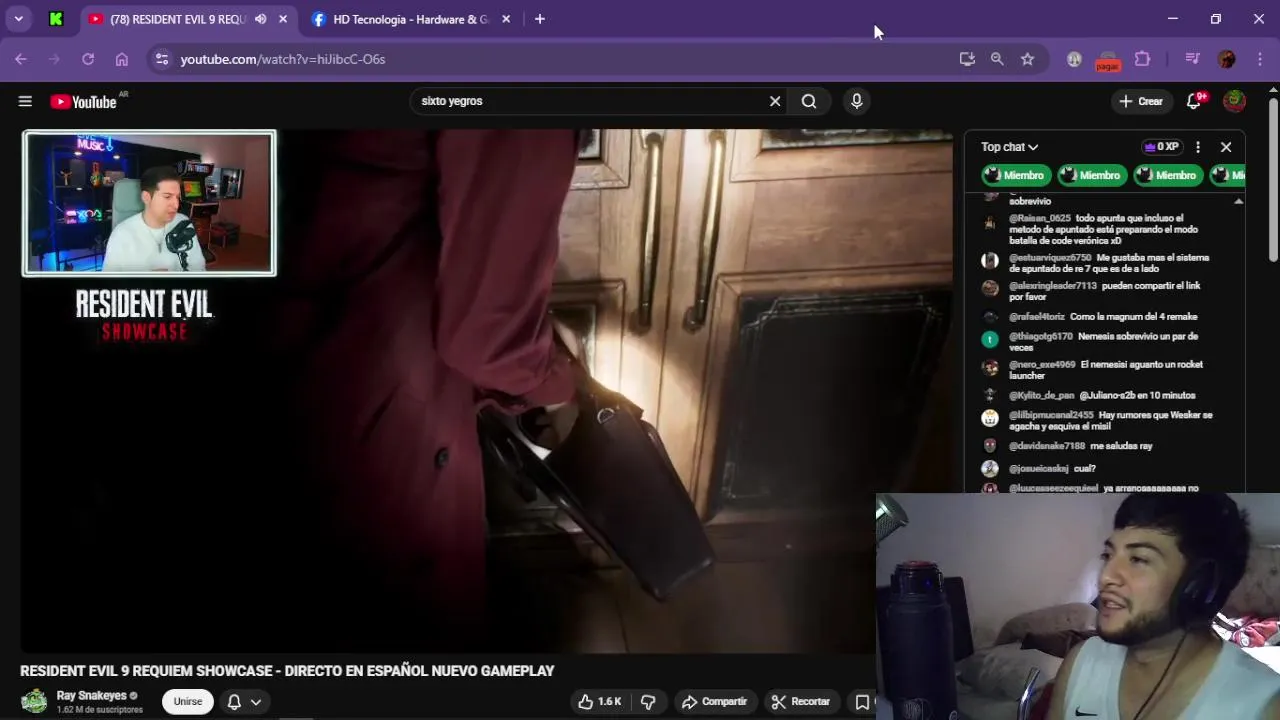This screenshot has height=720, width=1280.
Task: Dislike the video with thumbs-down
Action: tap(648, 702)
